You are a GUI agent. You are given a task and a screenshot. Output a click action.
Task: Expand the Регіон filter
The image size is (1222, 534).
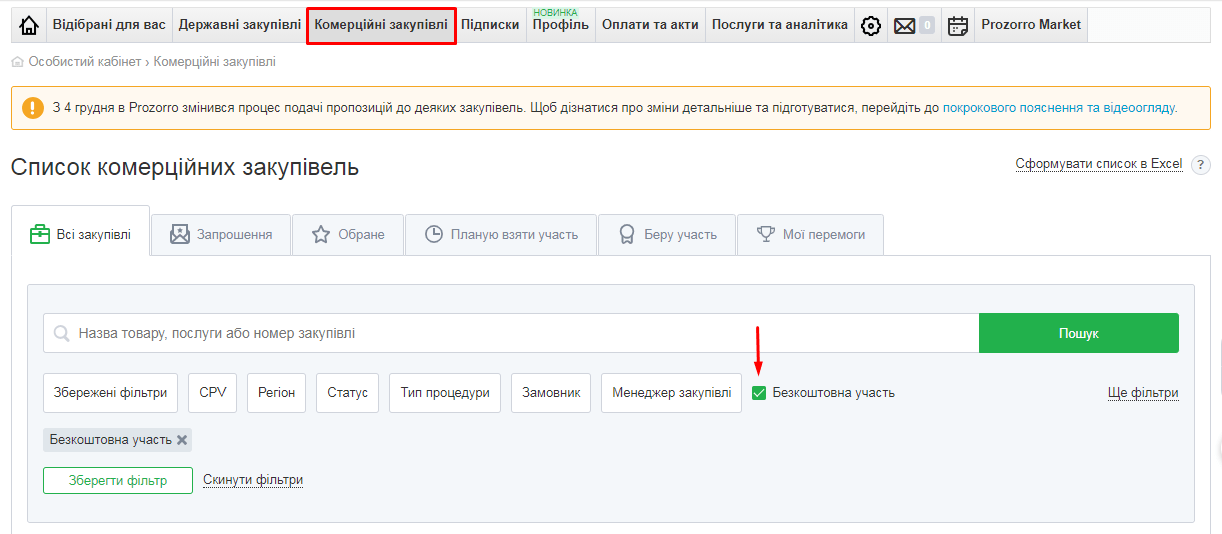coord(277,393)
